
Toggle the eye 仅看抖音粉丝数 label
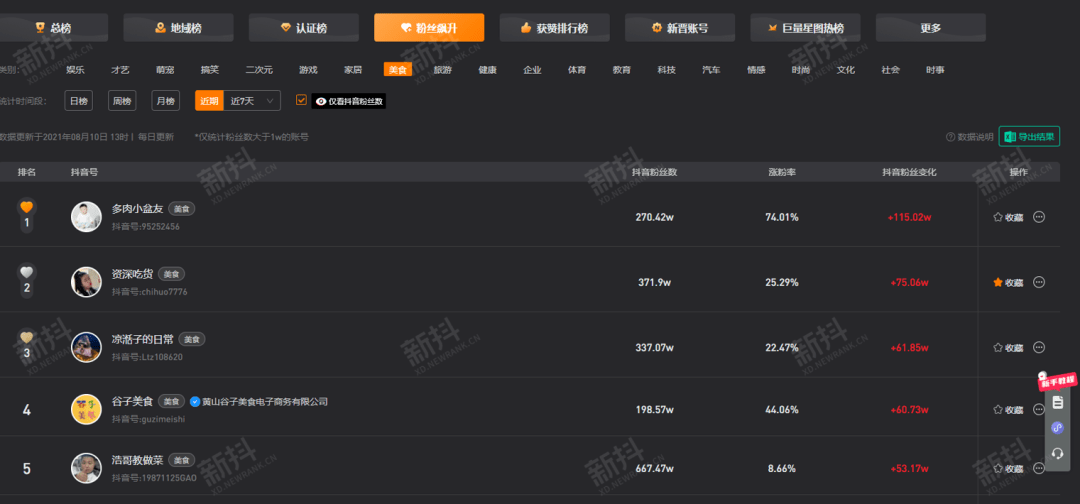[x=349, y=101]
